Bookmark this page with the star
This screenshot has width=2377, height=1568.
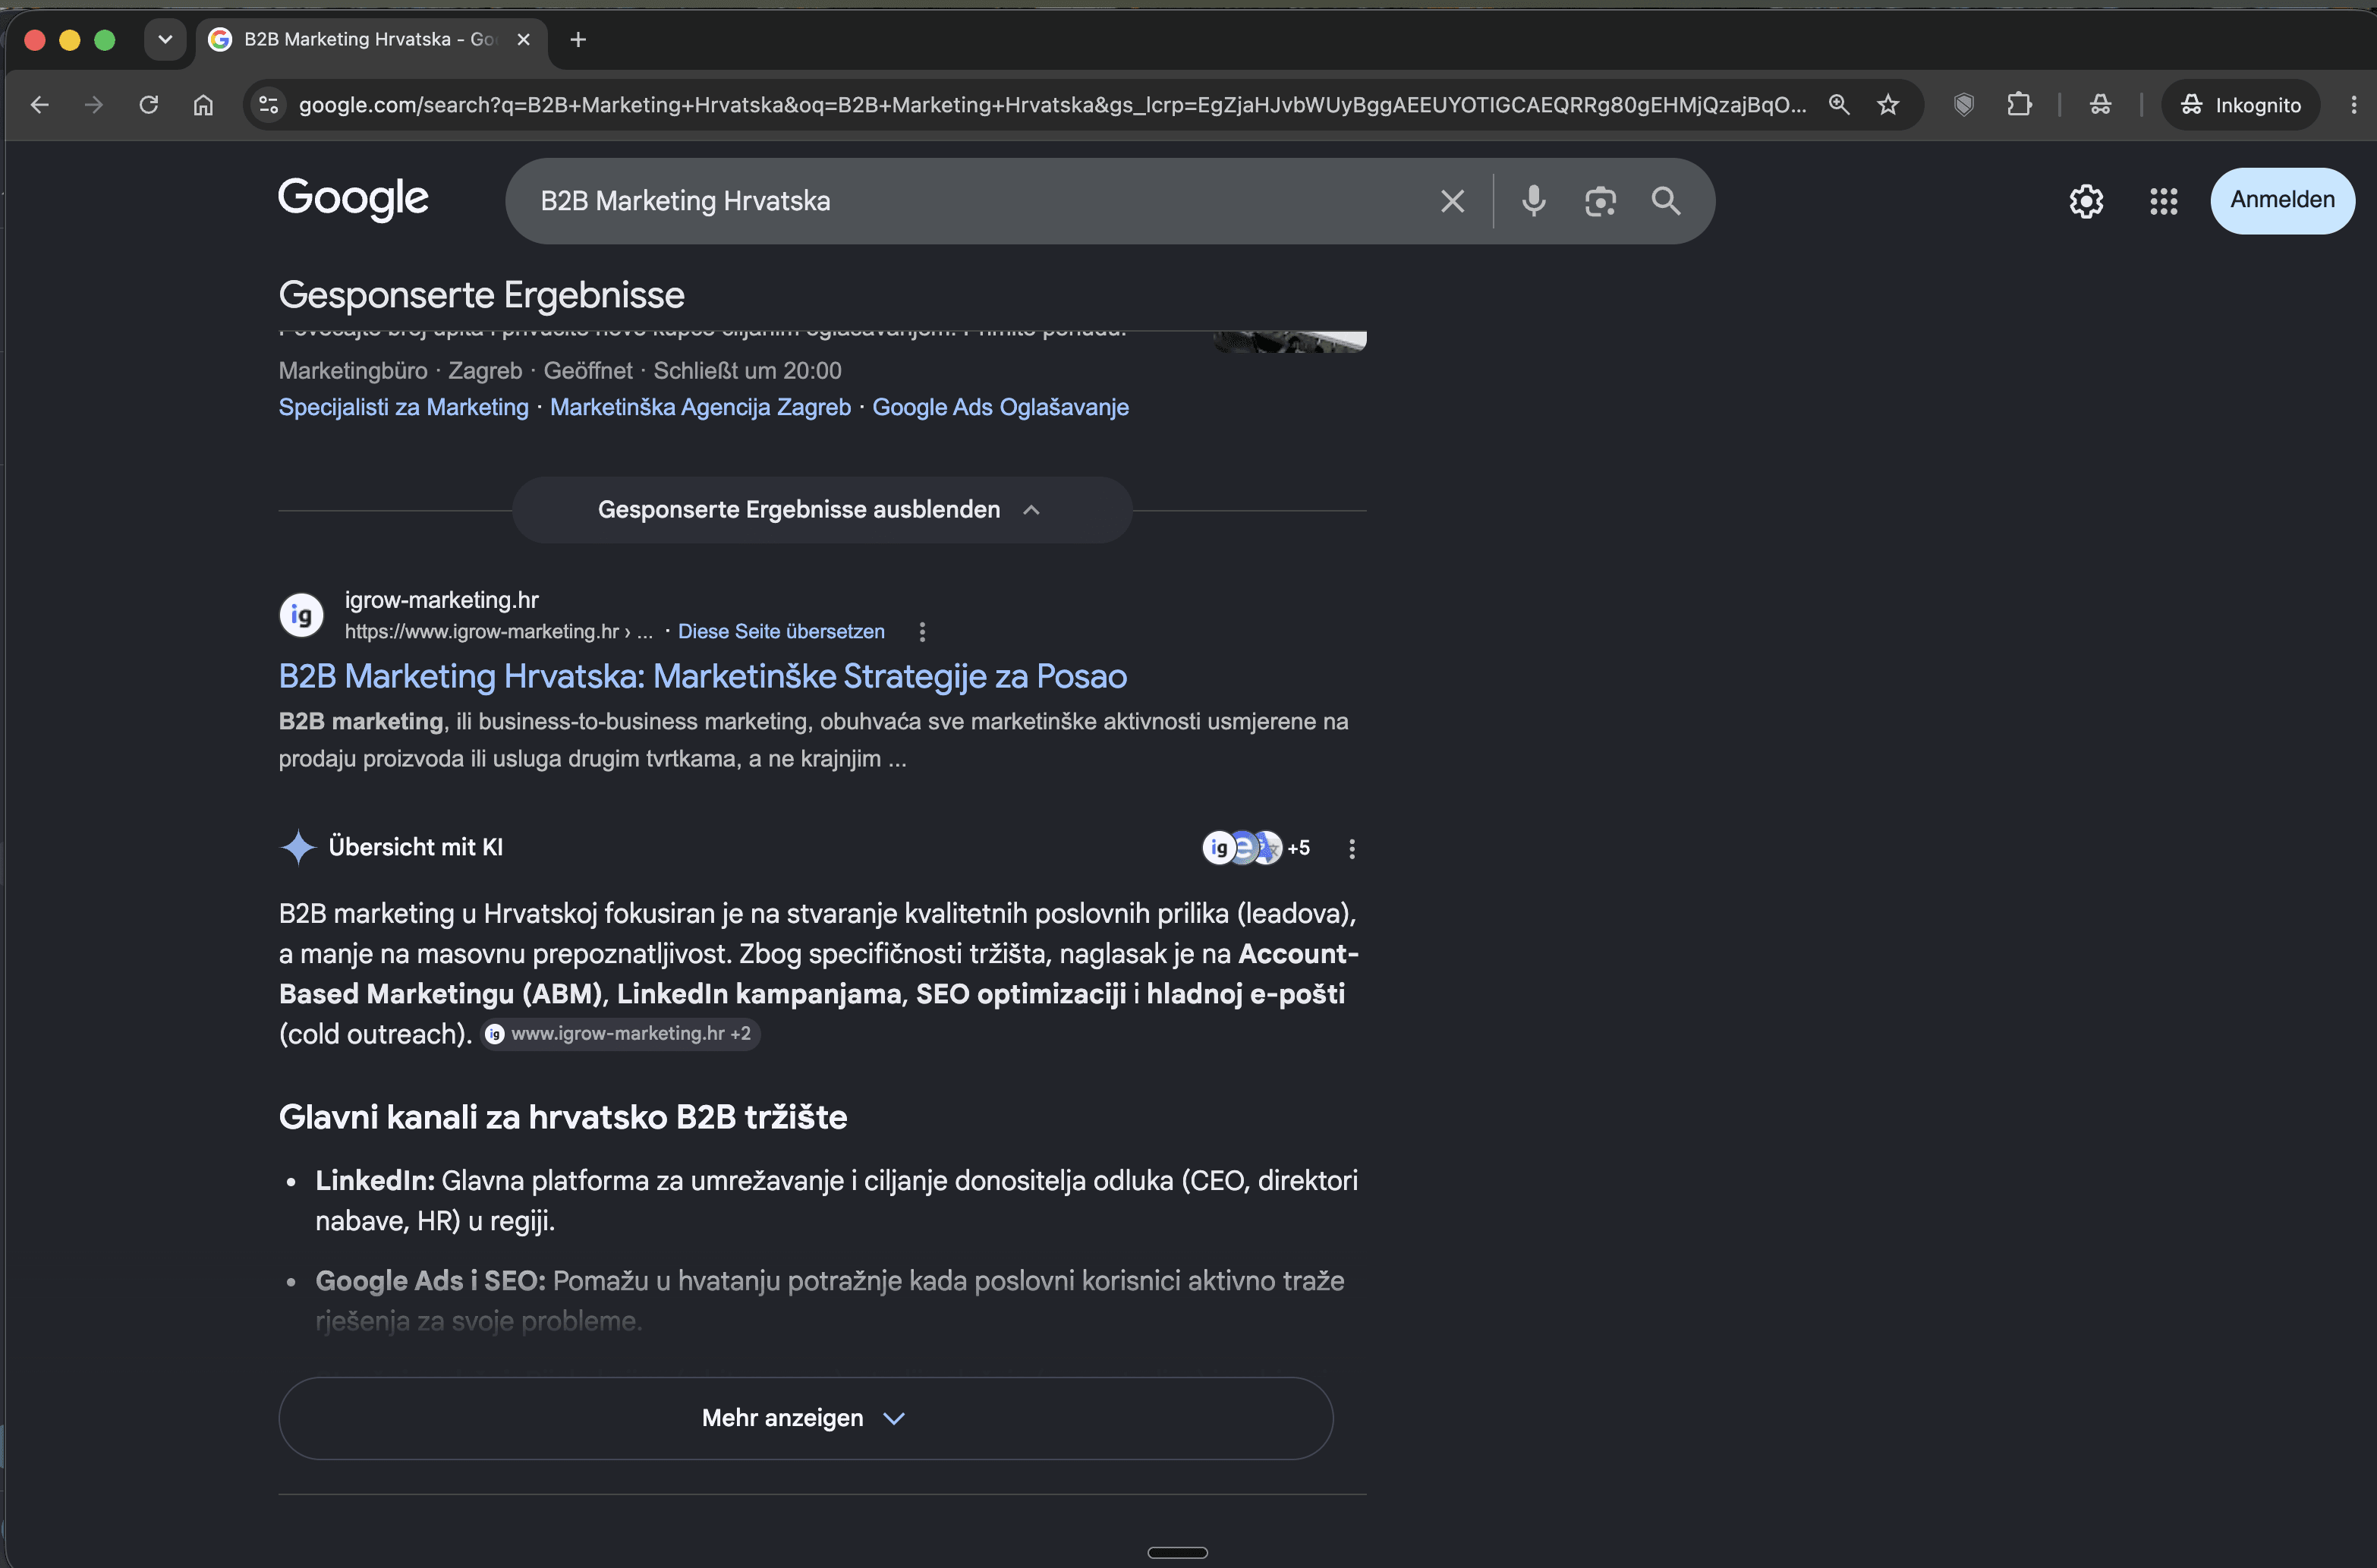pos(1888,105)
